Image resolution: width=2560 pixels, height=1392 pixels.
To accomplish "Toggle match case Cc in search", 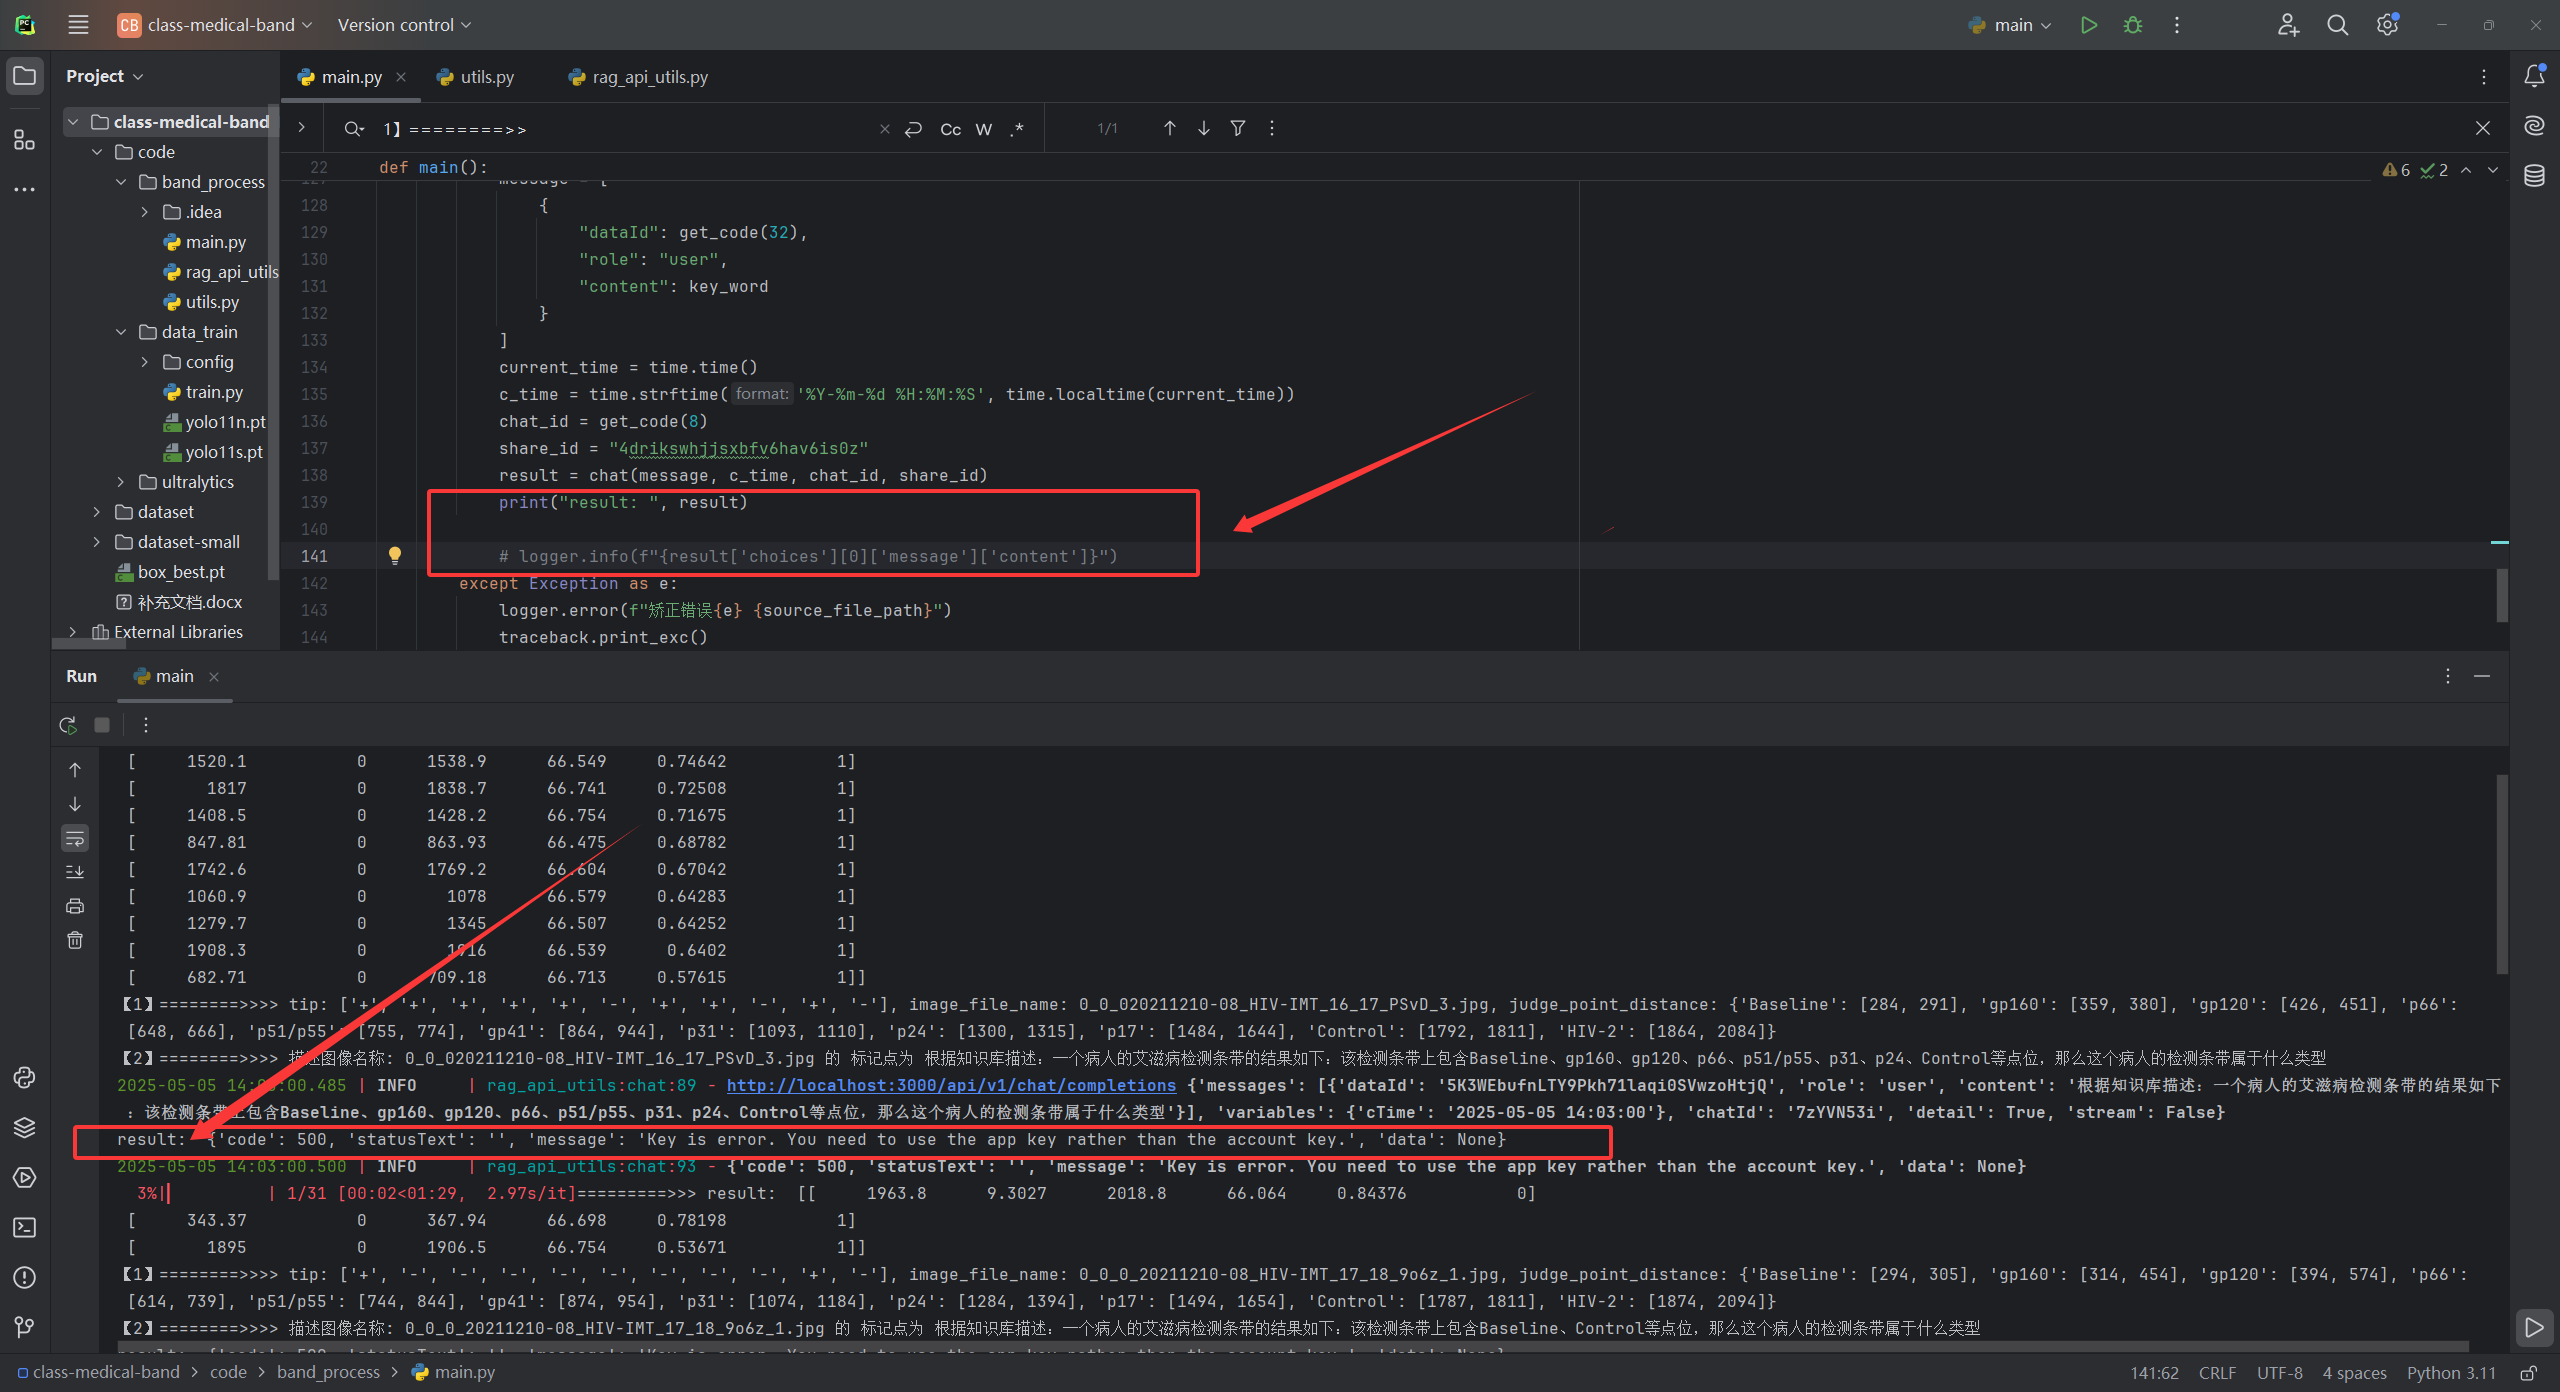I will (x=950, y=129).
